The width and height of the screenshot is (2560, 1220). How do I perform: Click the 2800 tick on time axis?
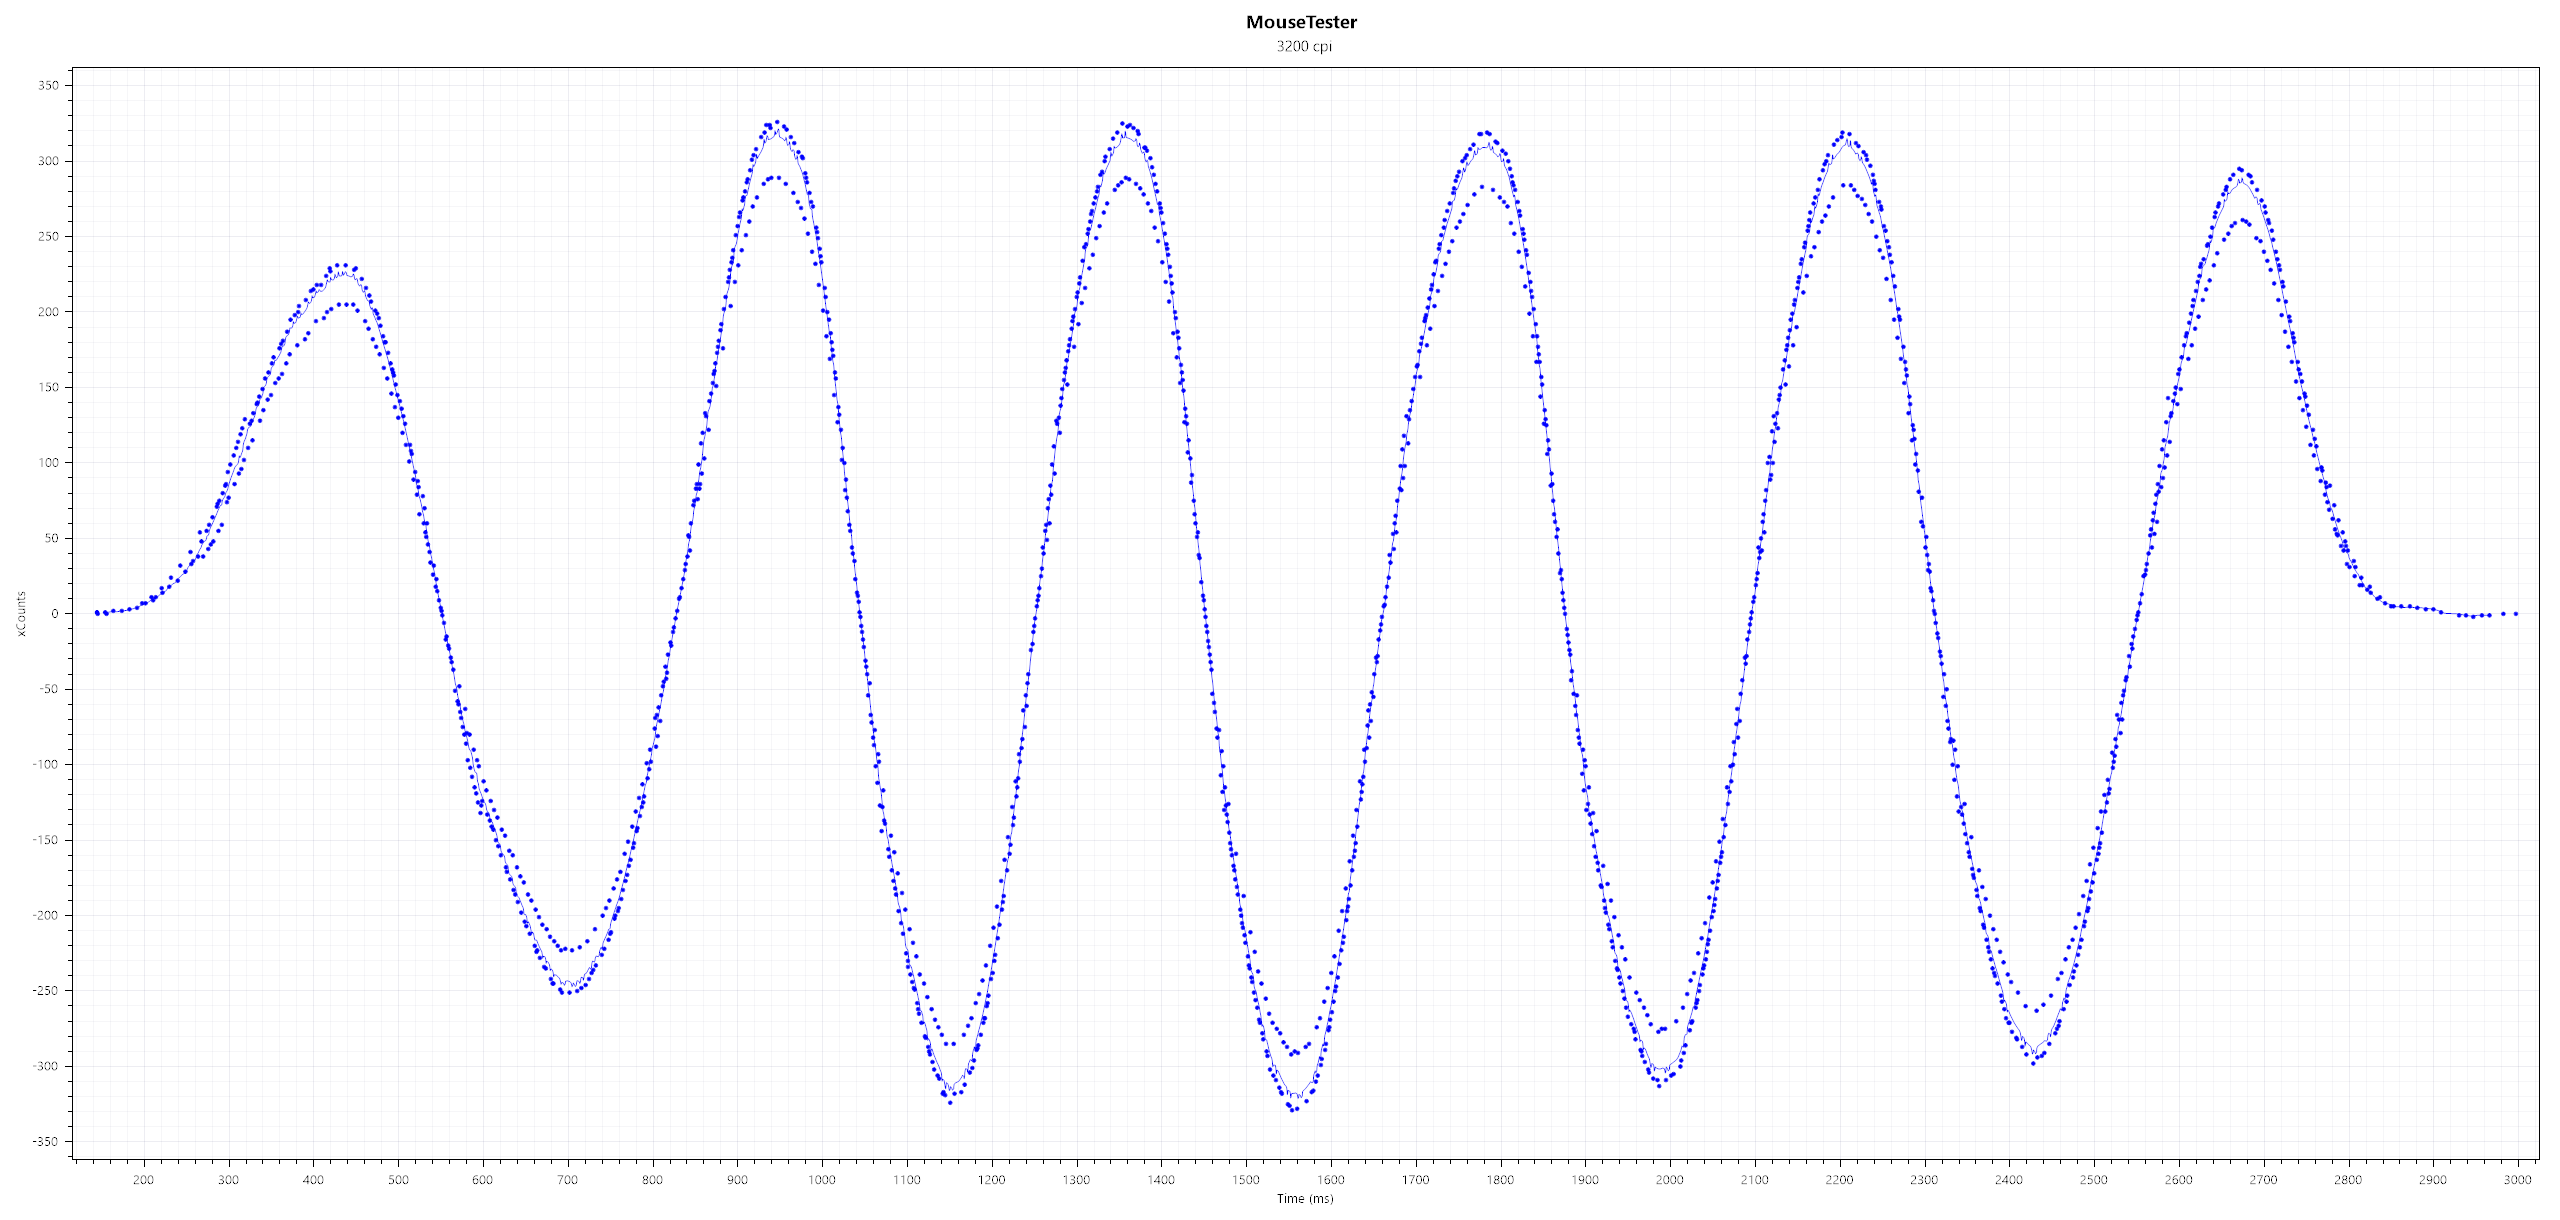pyautogui.click(x=2348, y=1180)
